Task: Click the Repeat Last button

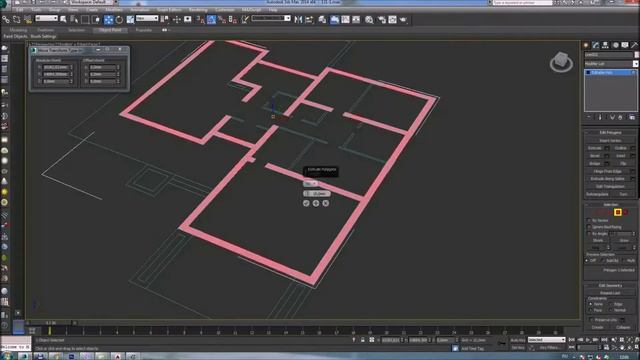Action: click(610, 293)
